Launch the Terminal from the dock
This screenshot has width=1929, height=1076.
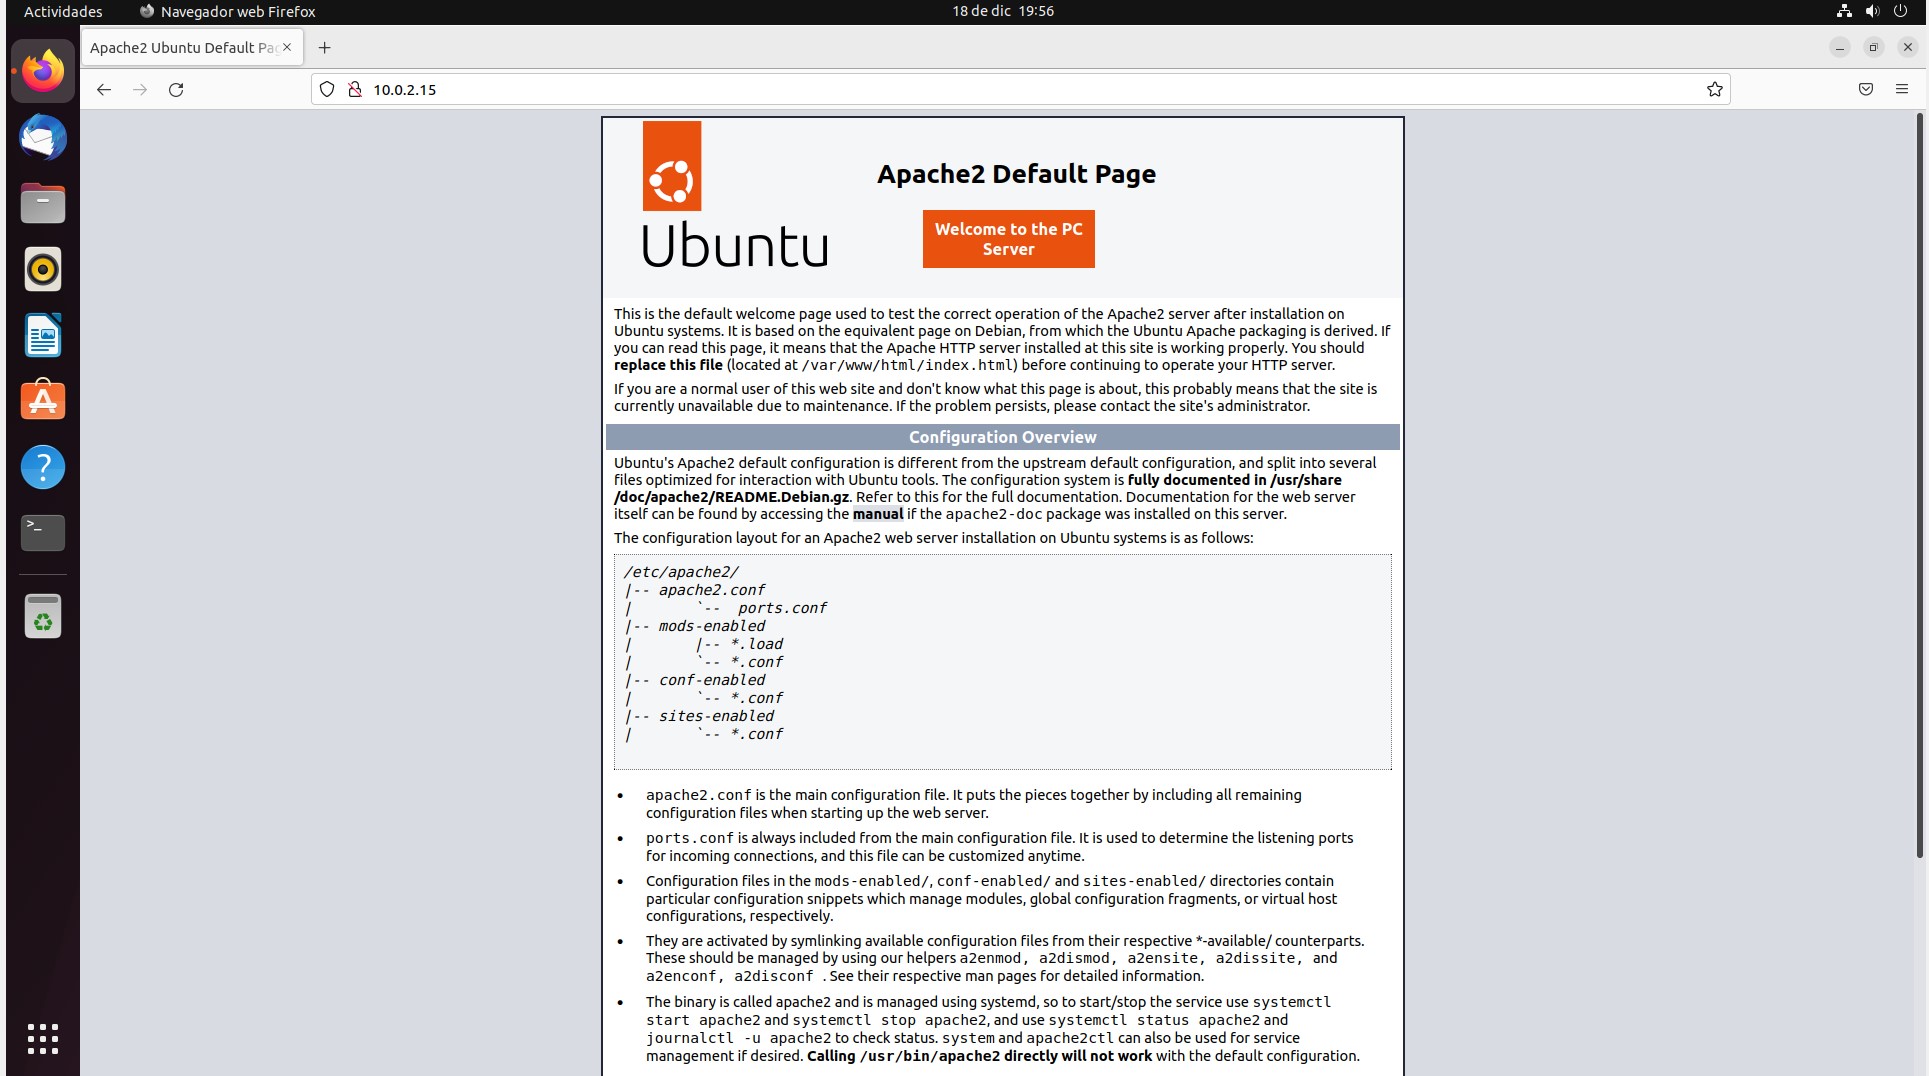(x=42, y=532)
